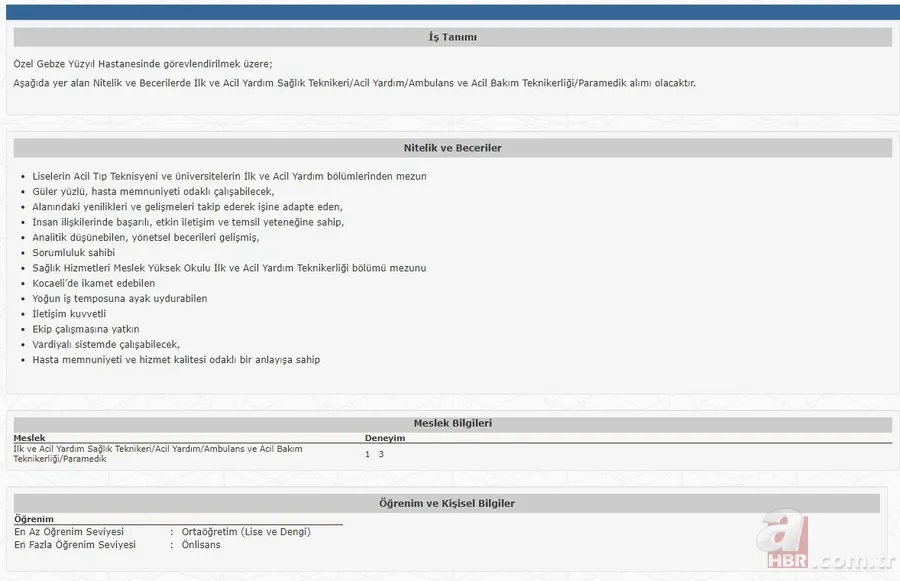The height and width of the screenshot is (581, 900).
Task: Click the Deneyim column heading
Action: [384, 438]
